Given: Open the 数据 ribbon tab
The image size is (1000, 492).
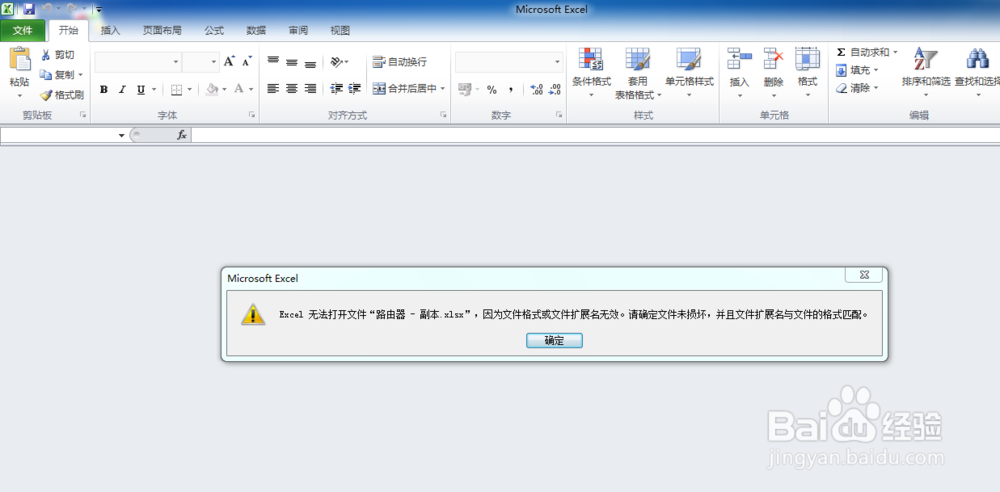Looking at the screenshot, I should (x=256, y=30).
